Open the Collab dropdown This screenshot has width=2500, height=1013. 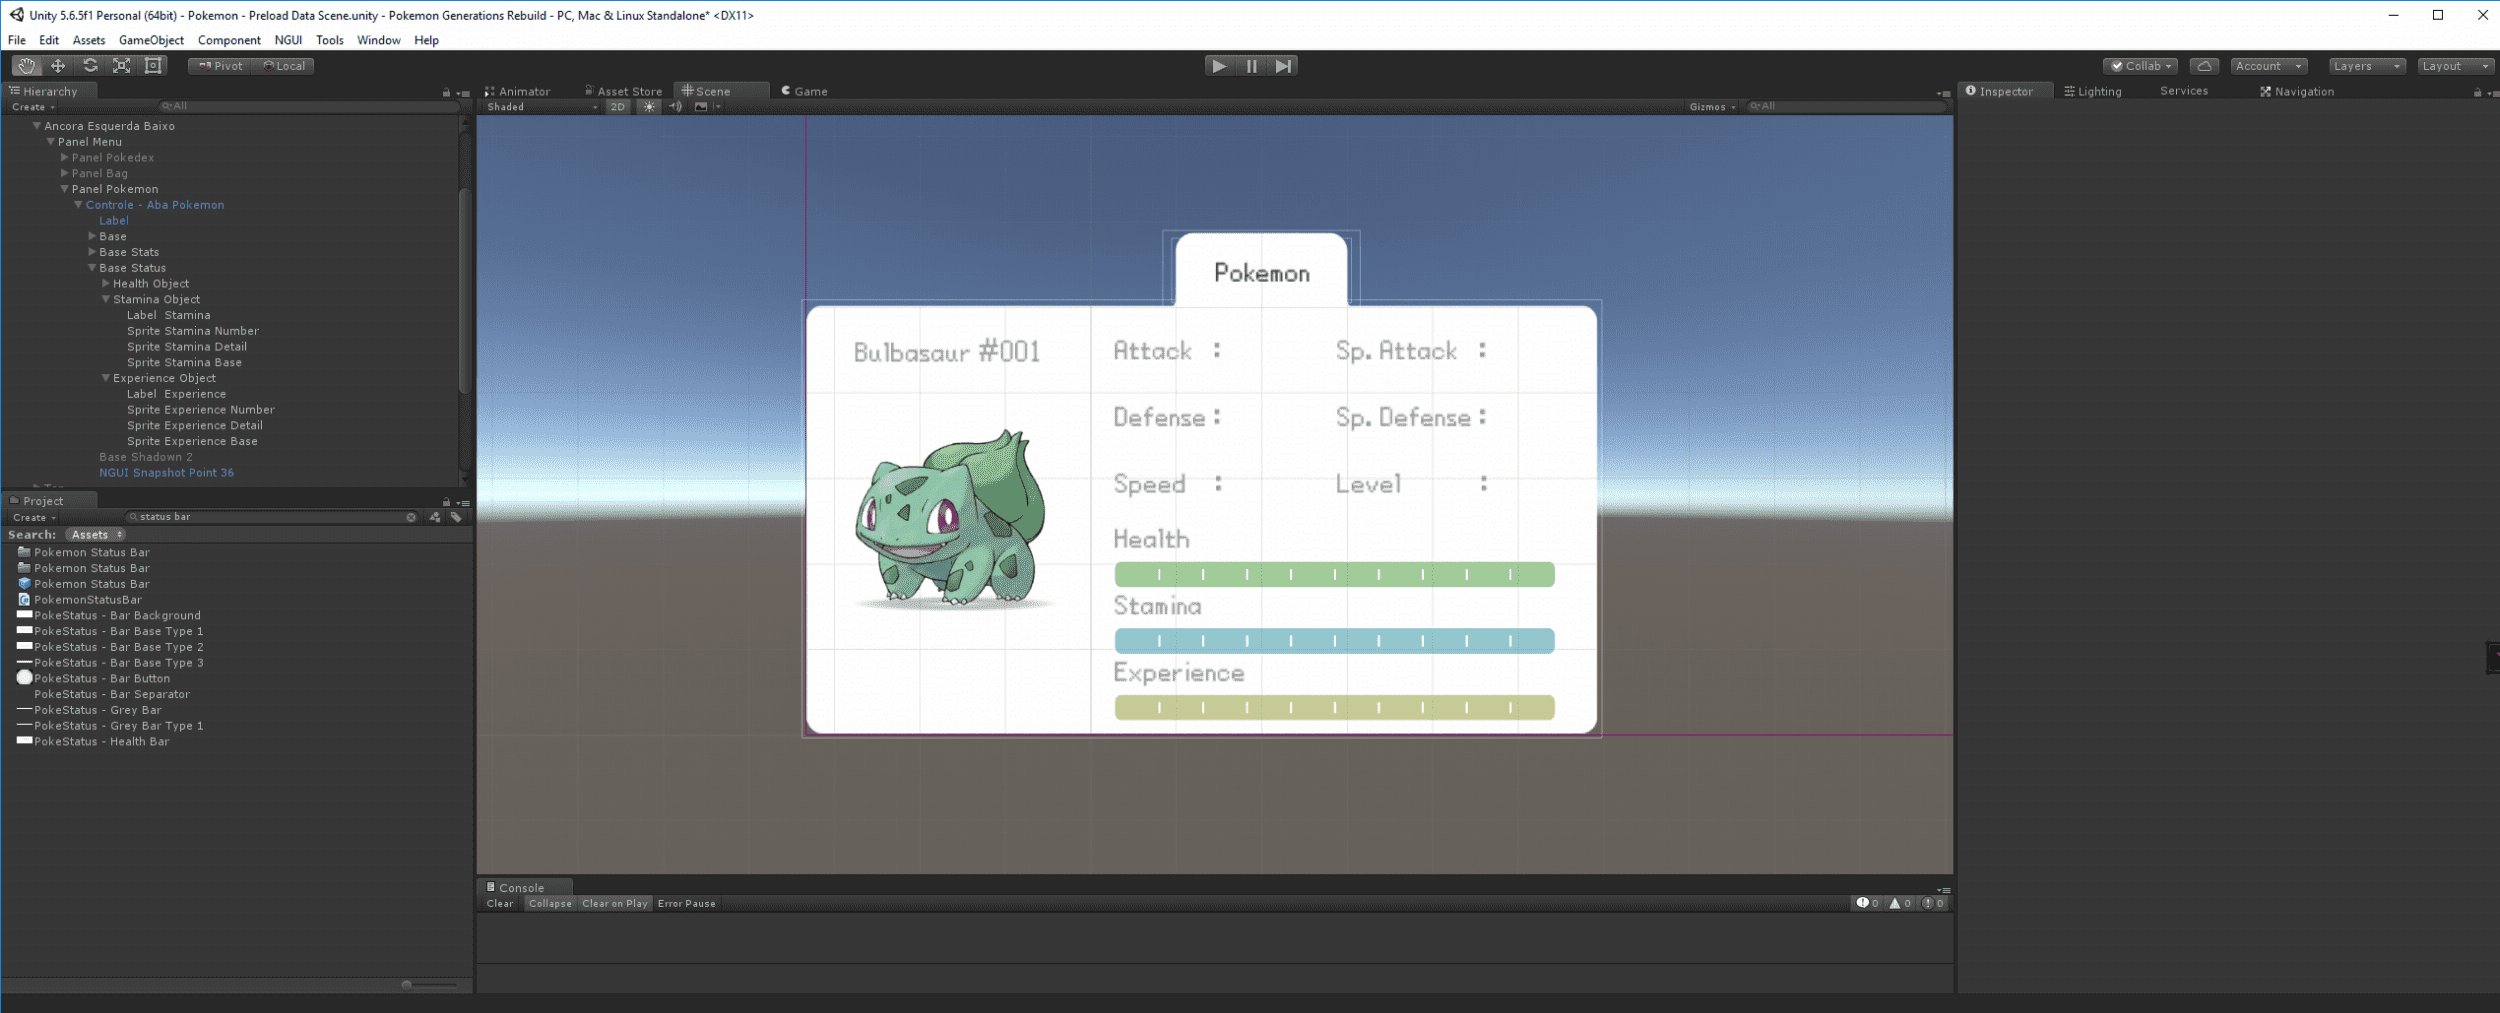pos(2140,66)
